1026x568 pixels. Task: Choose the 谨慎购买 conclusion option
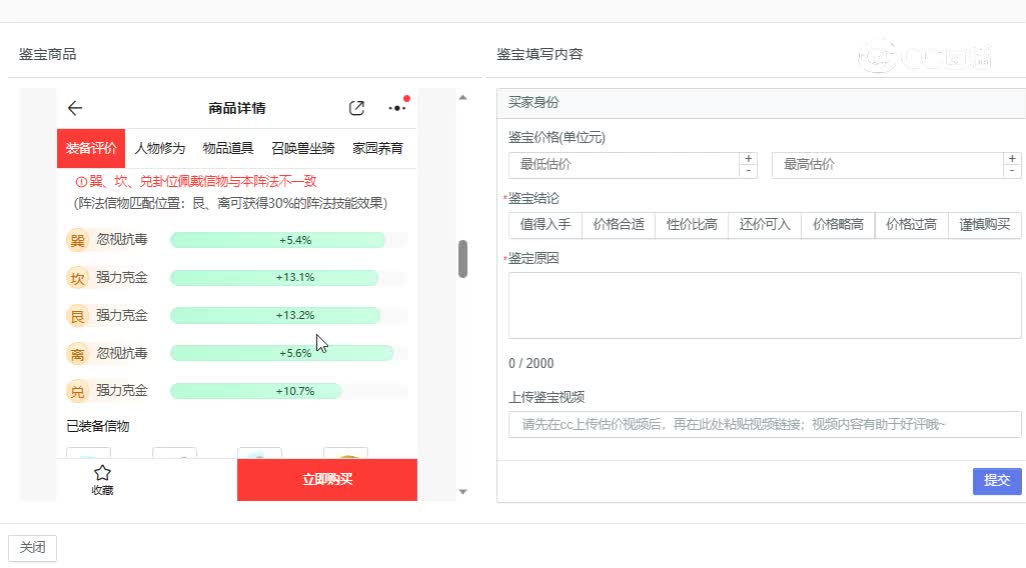point(985,225)
